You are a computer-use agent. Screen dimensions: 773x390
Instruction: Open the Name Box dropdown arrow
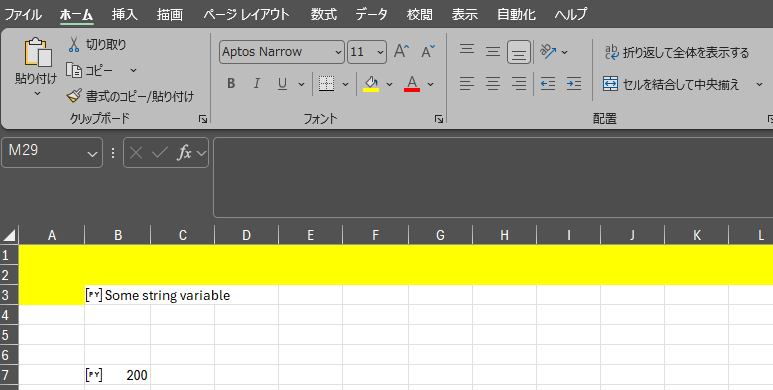[92, 154]
